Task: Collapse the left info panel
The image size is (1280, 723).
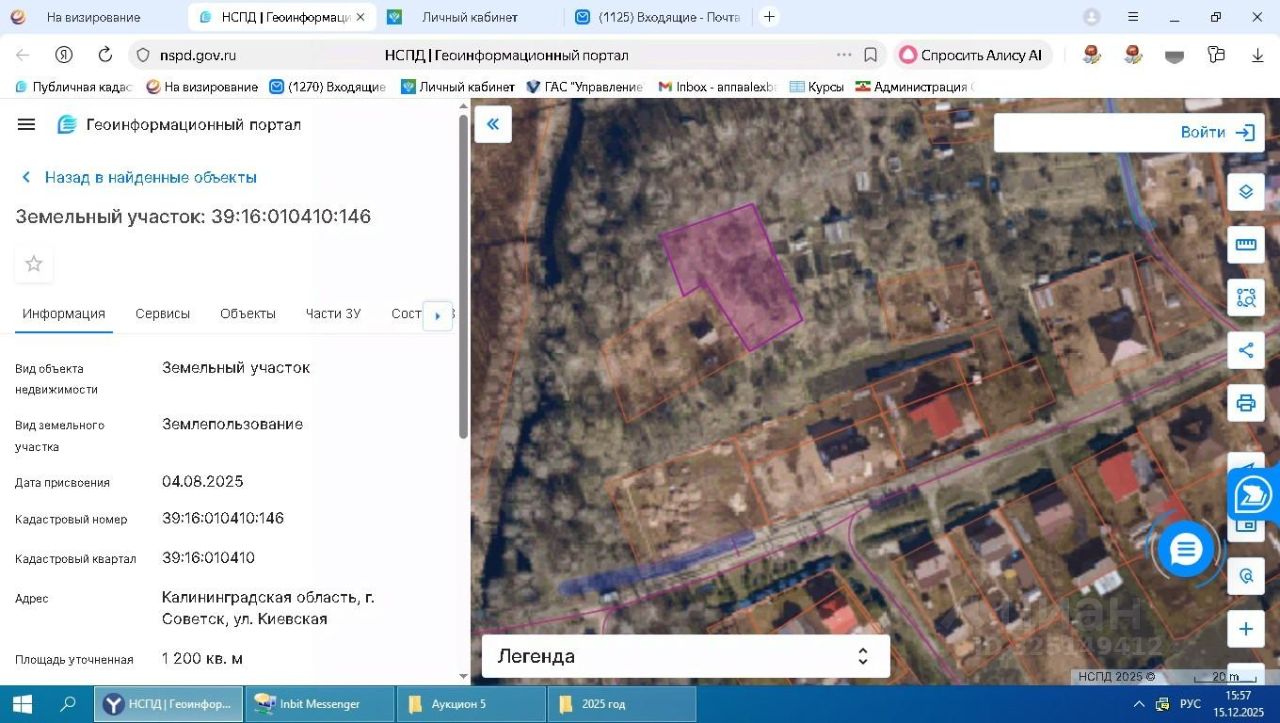Action: [x=492, y=124]
